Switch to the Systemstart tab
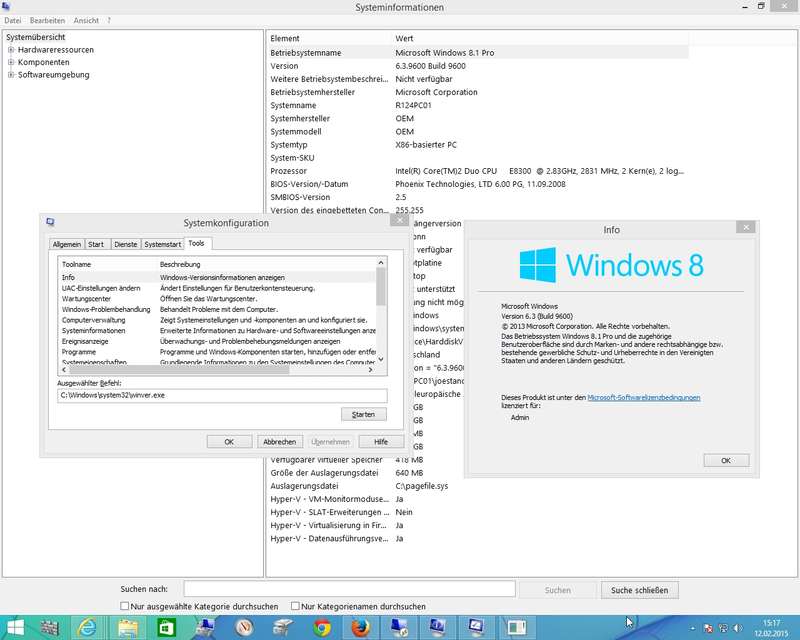The height and width of the screenshot is (640, 800). (x=162, y=244)
